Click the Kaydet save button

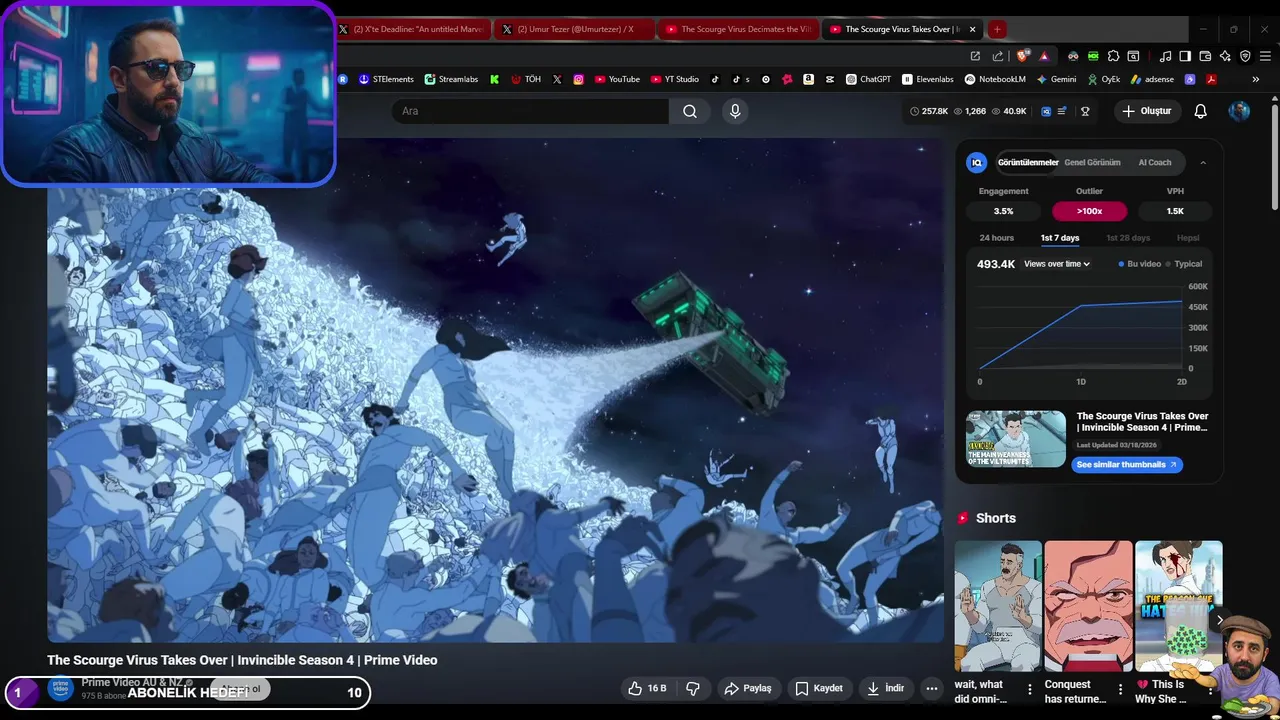[819, 688]
